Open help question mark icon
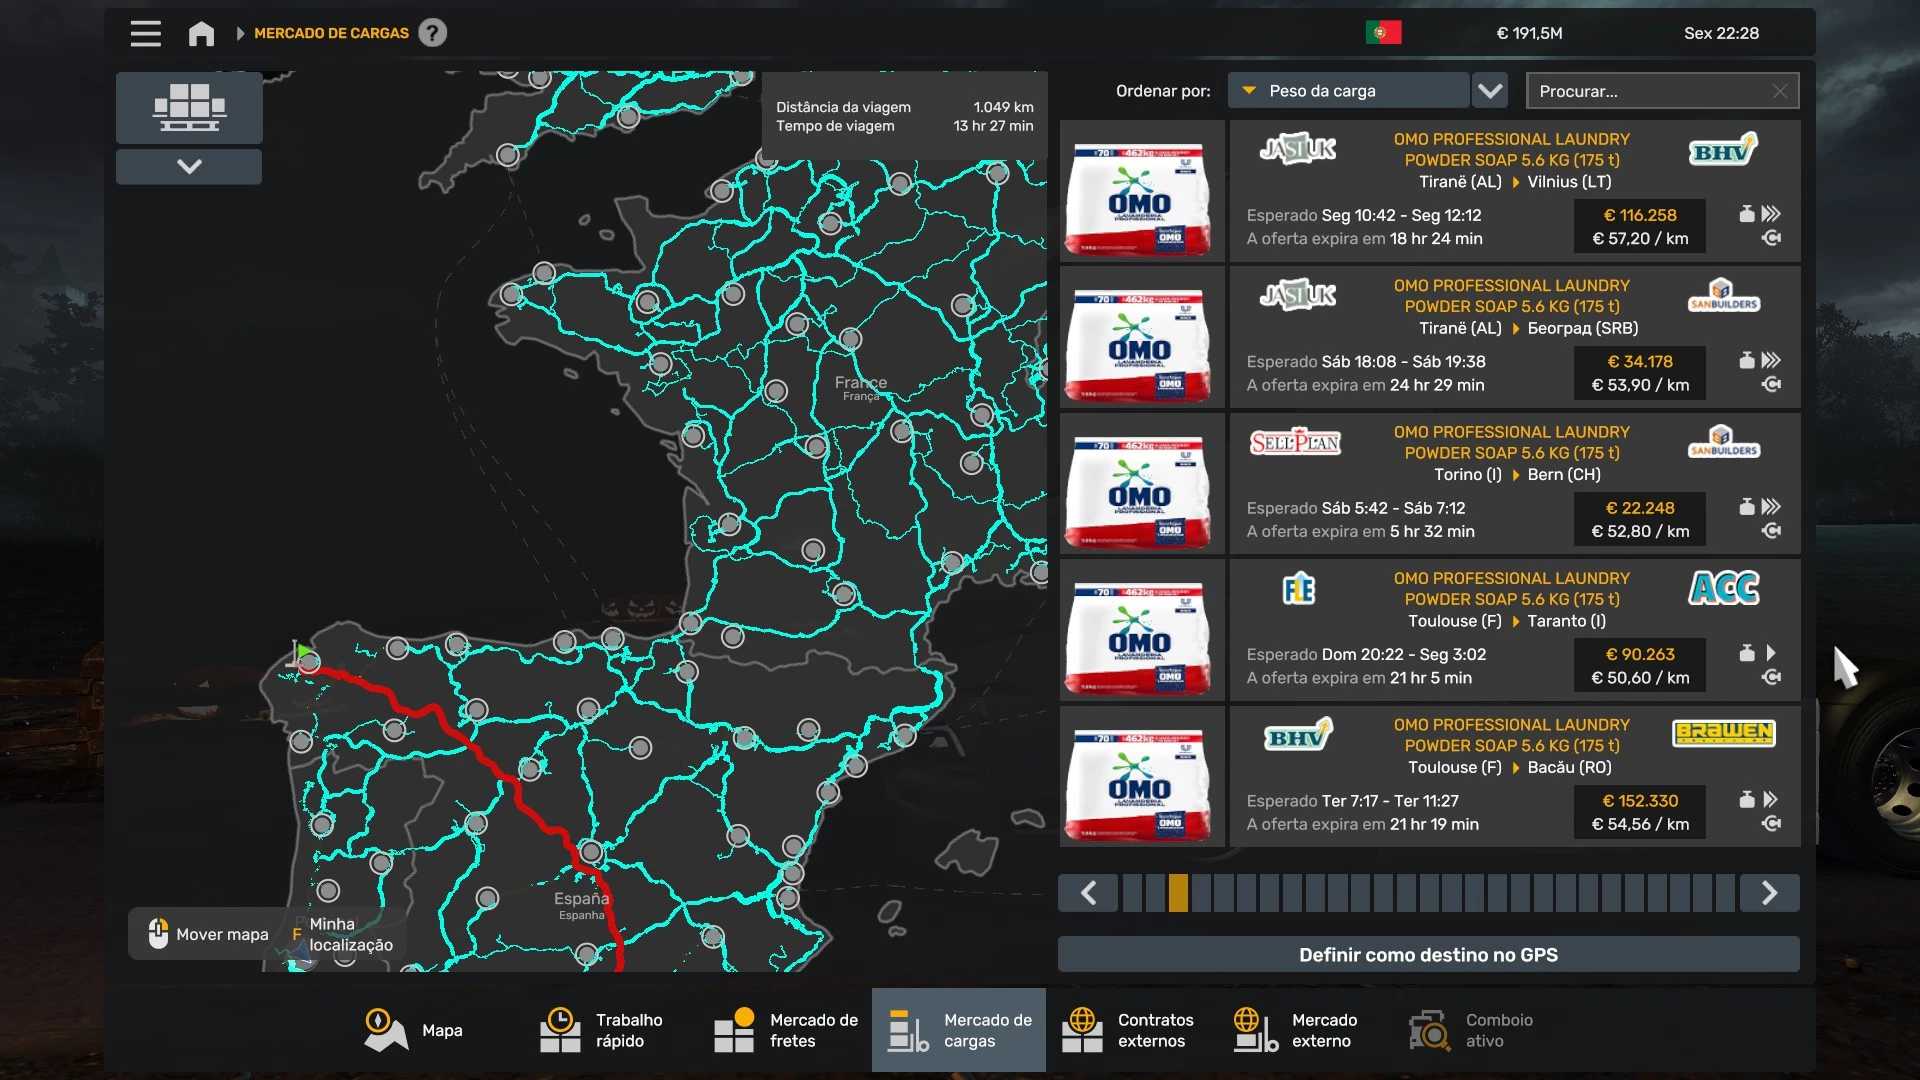1920x1080 pixels. pos(432,33)
